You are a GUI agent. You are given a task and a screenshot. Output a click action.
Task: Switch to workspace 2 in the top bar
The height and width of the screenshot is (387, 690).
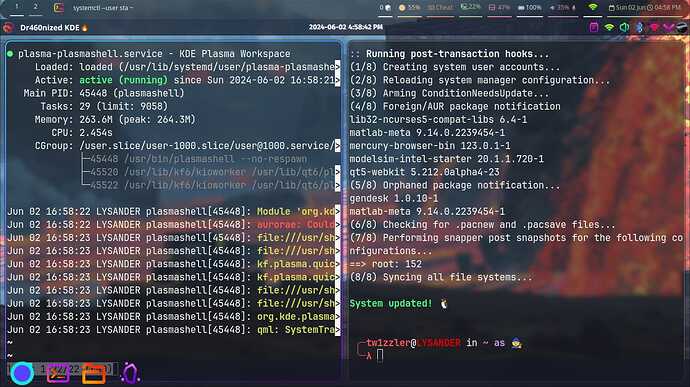coord(36,7)
